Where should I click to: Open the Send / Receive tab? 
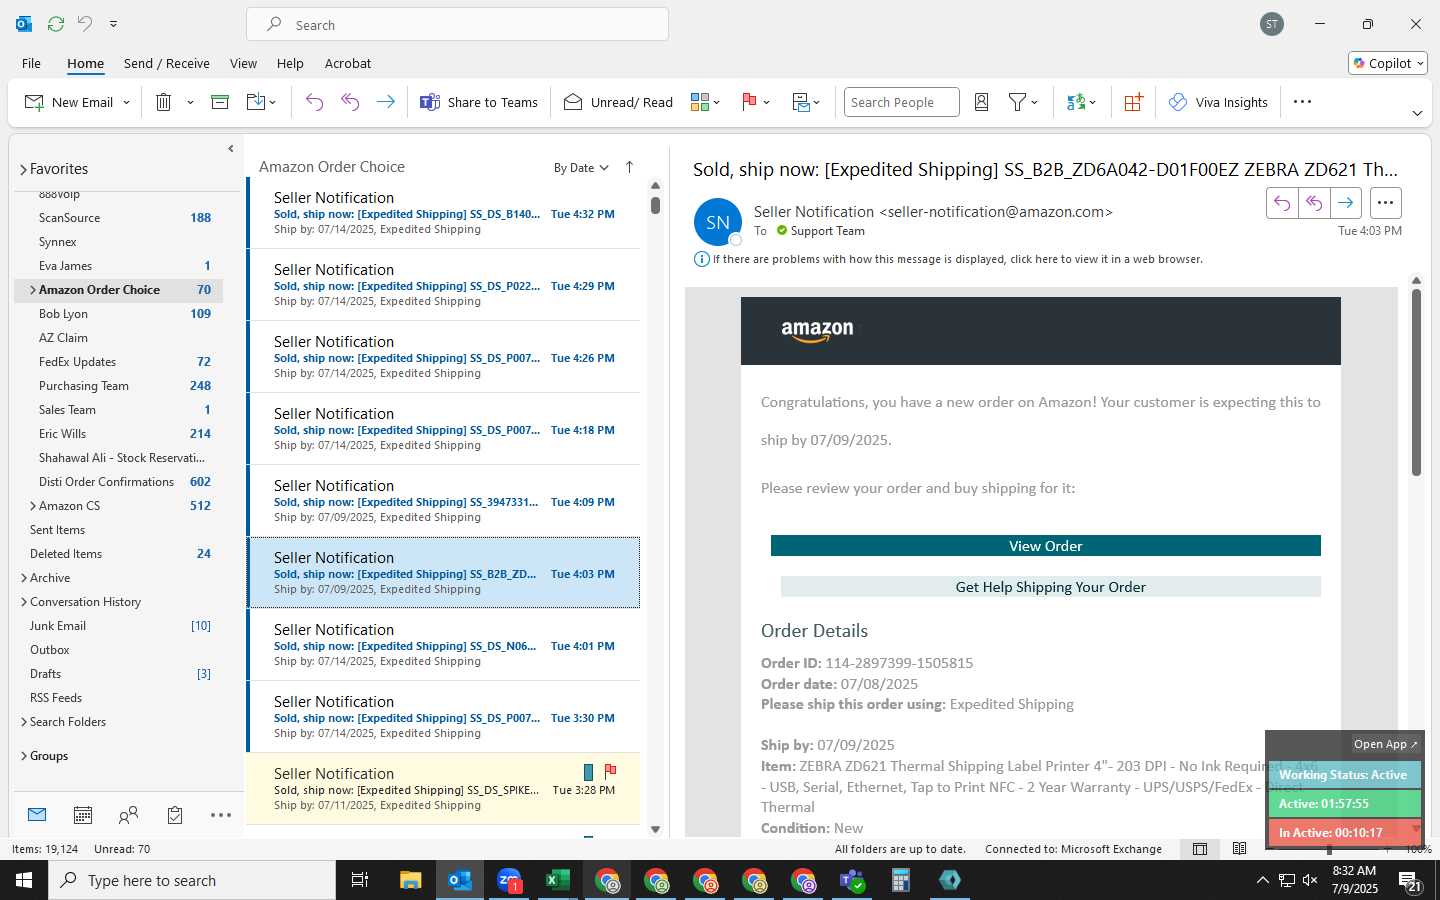(x=166, y=63)
